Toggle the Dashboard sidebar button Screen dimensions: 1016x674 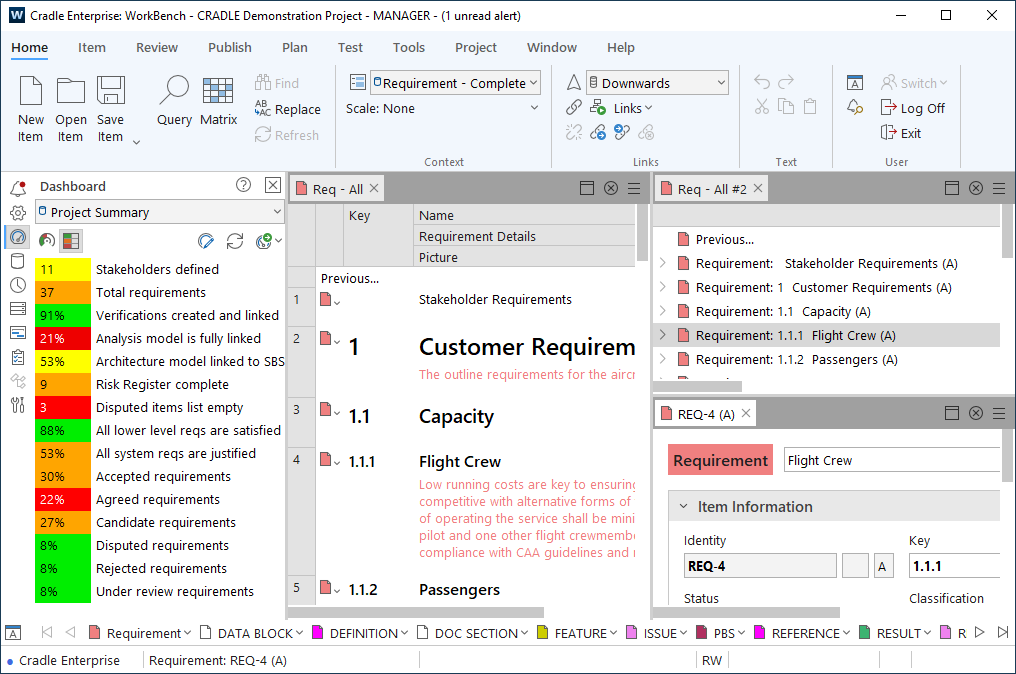(x=18, y=237)
